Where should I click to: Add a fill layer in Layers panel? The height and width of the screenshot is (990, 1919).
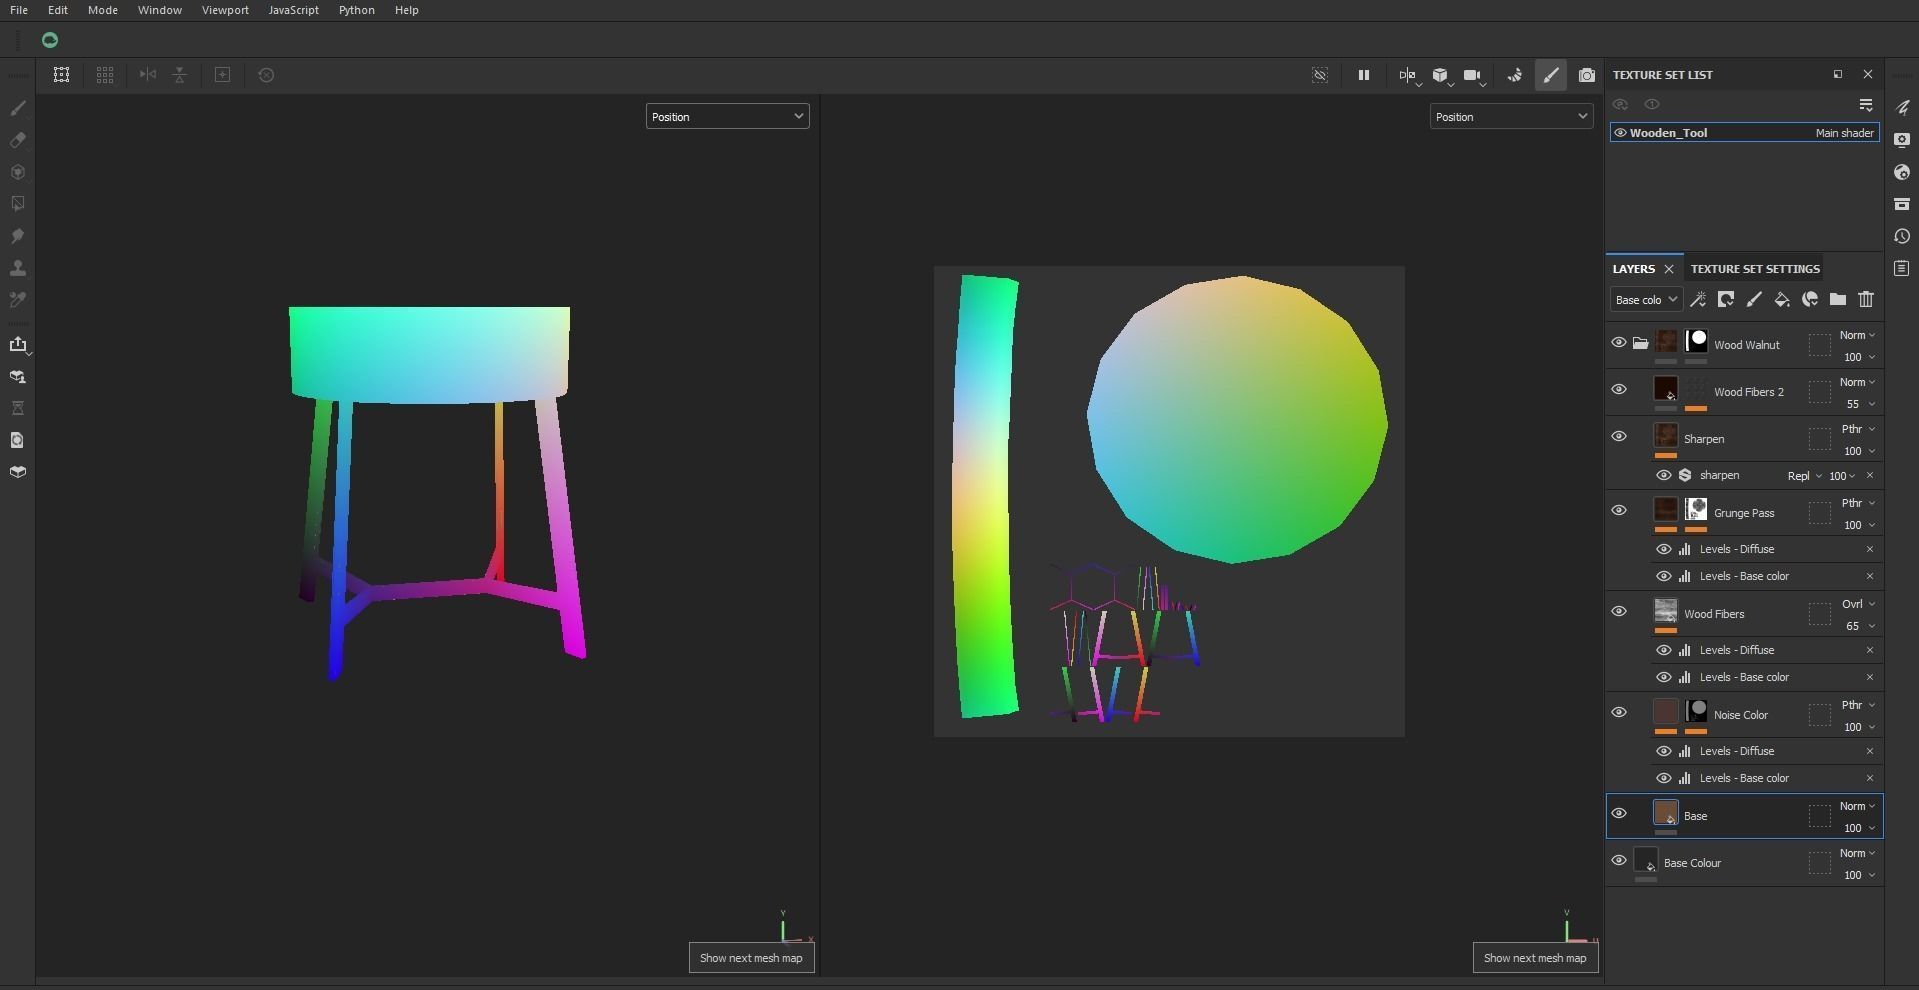1782,299
